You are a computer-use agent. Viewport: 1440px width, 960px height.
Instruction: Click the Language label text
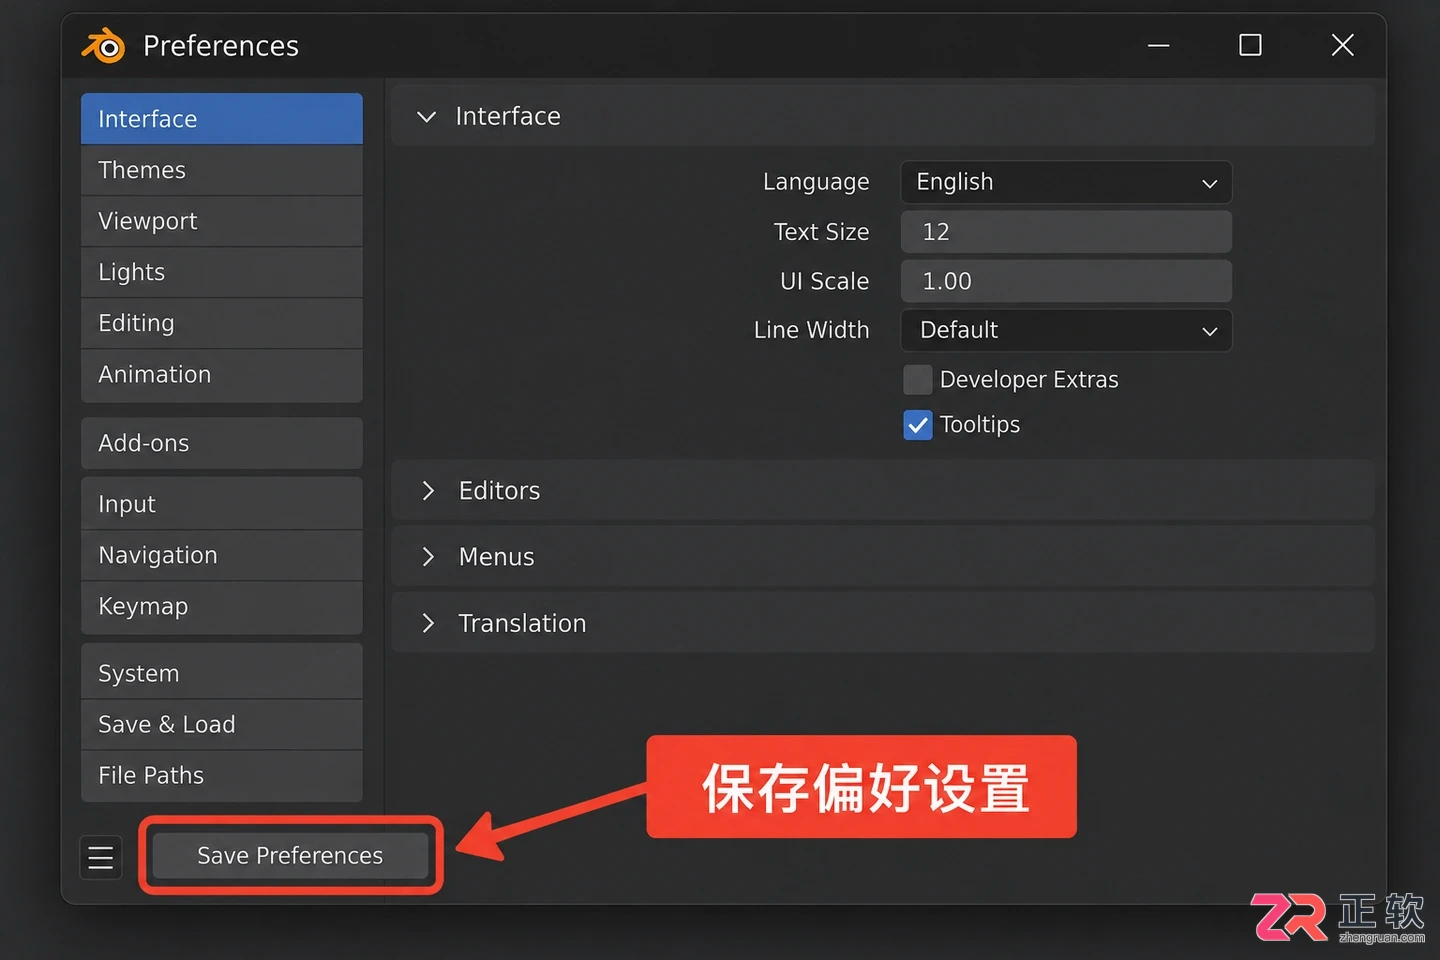tap(816, 183)
